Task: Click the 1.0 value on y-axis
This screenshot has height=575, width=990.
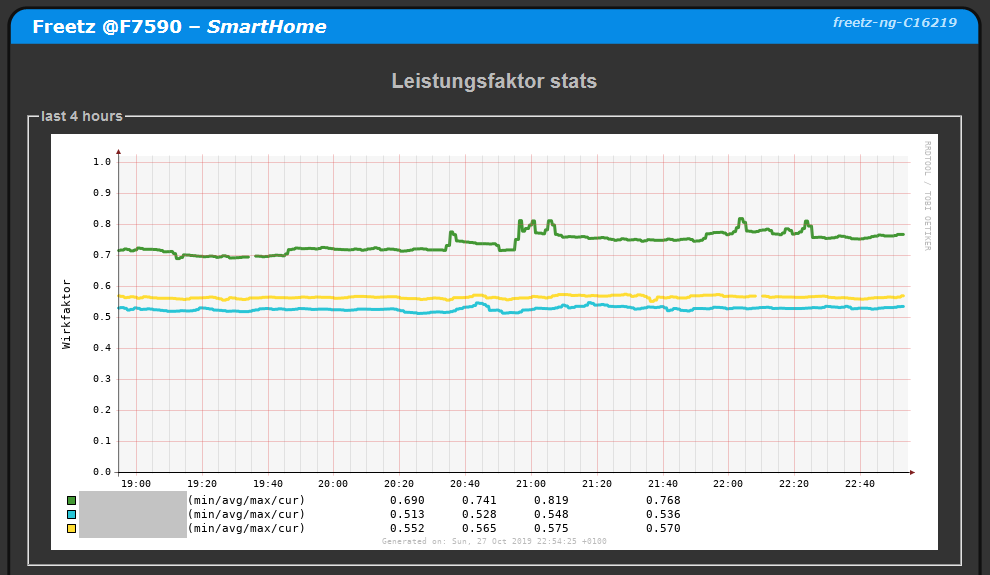Action: click(101, 162)
